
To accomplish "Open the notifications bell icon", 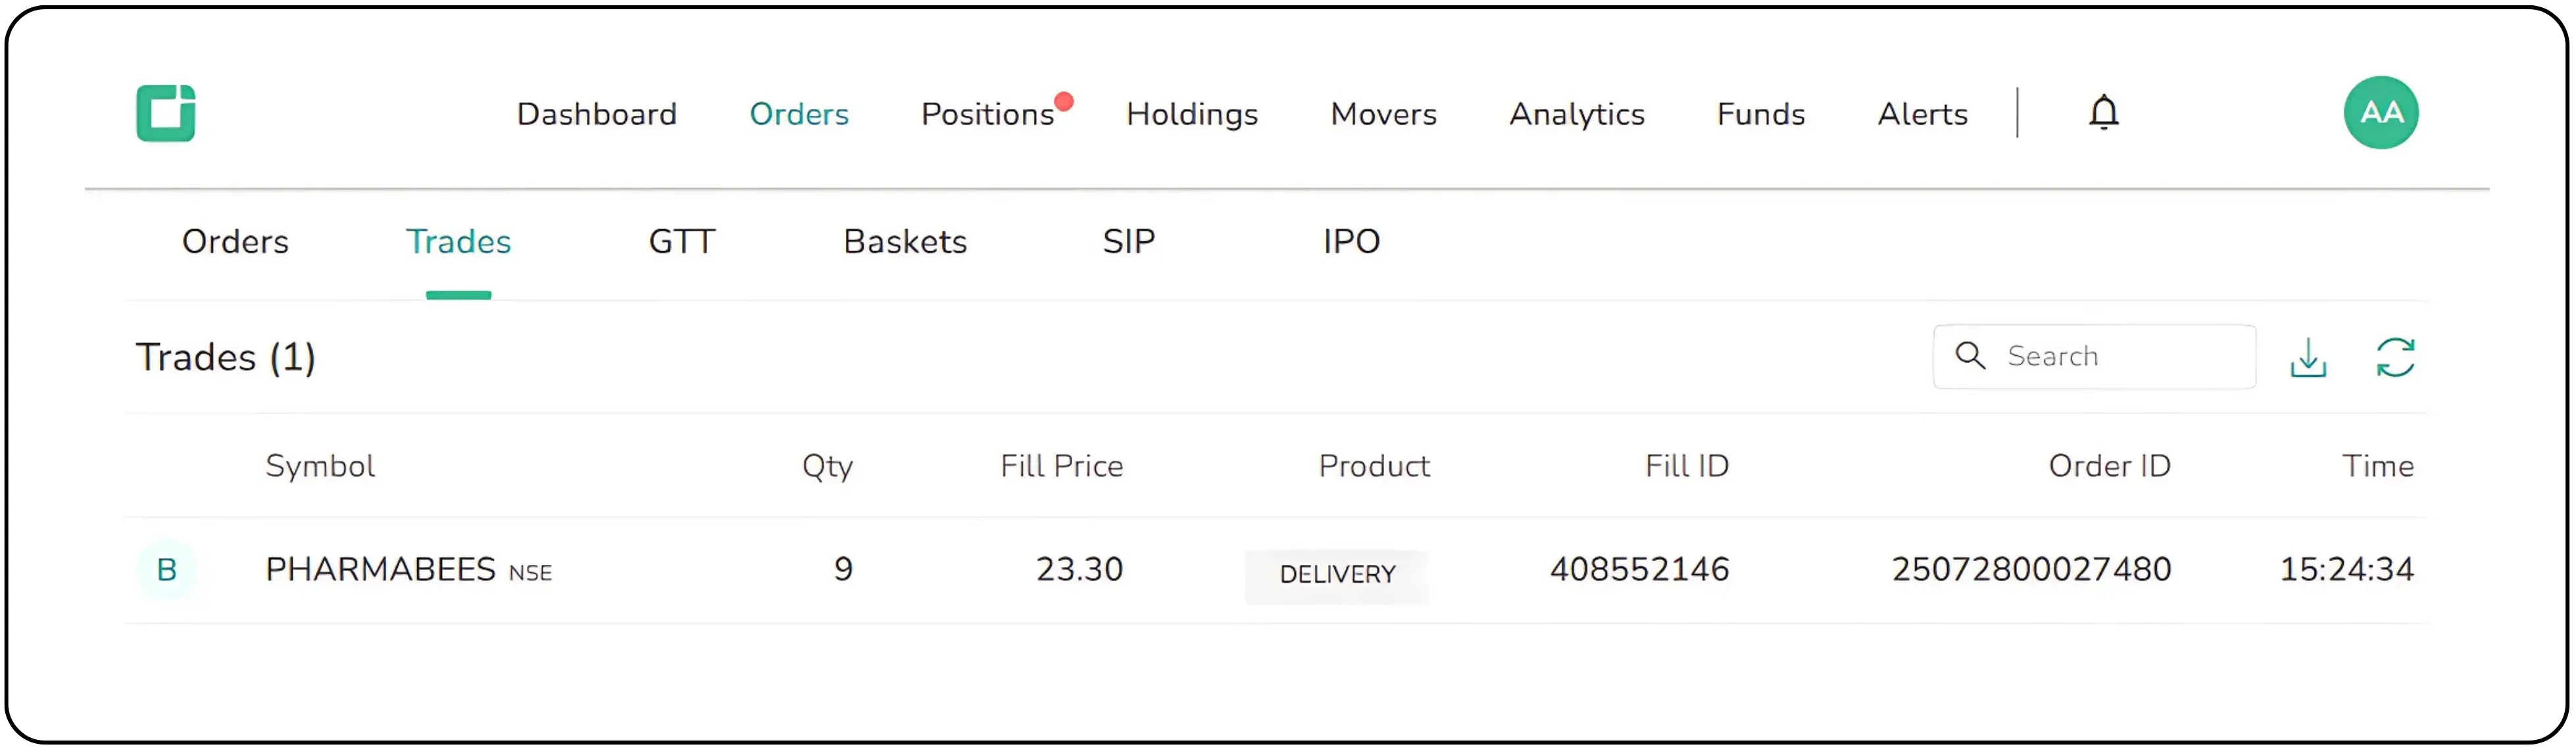I will pos(2103,112).
